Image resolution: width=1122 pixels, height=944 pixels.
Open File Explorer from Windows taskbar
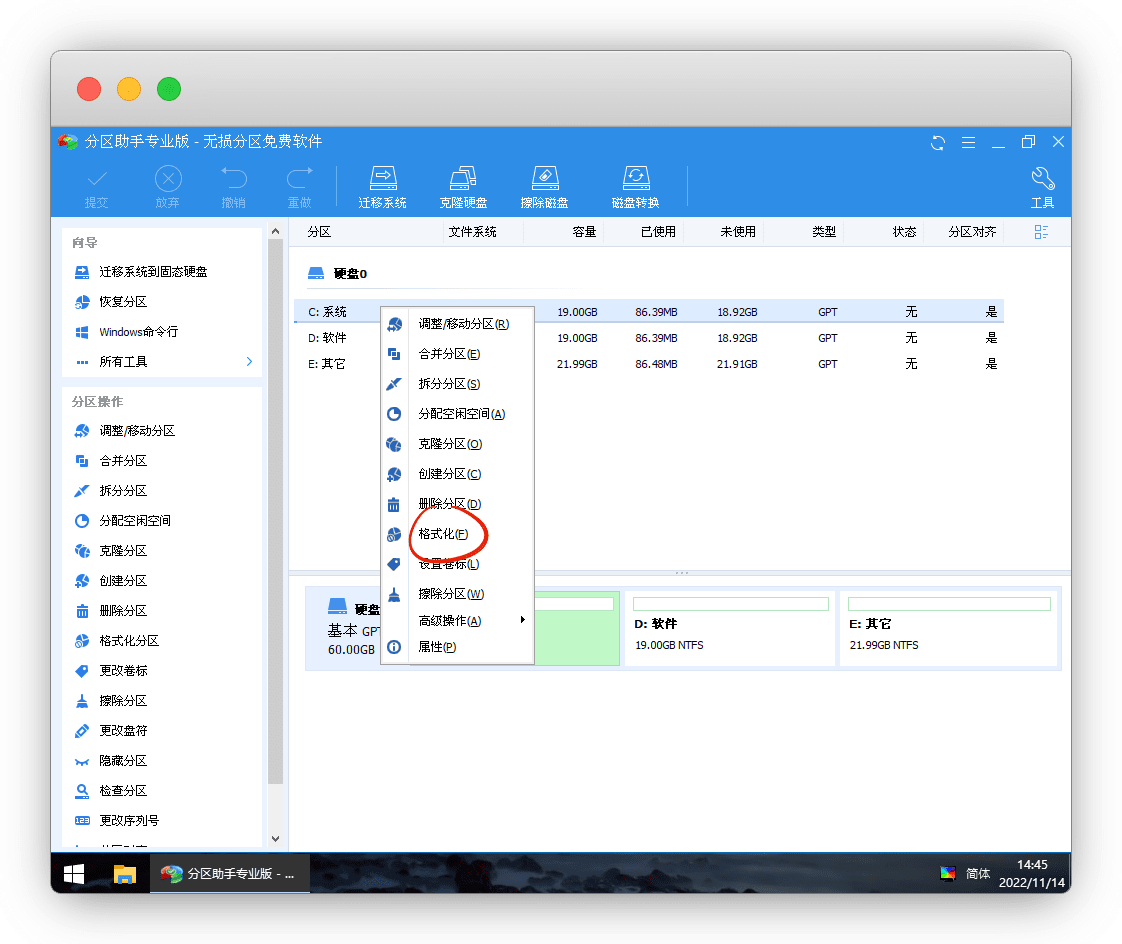click(124, 874)
